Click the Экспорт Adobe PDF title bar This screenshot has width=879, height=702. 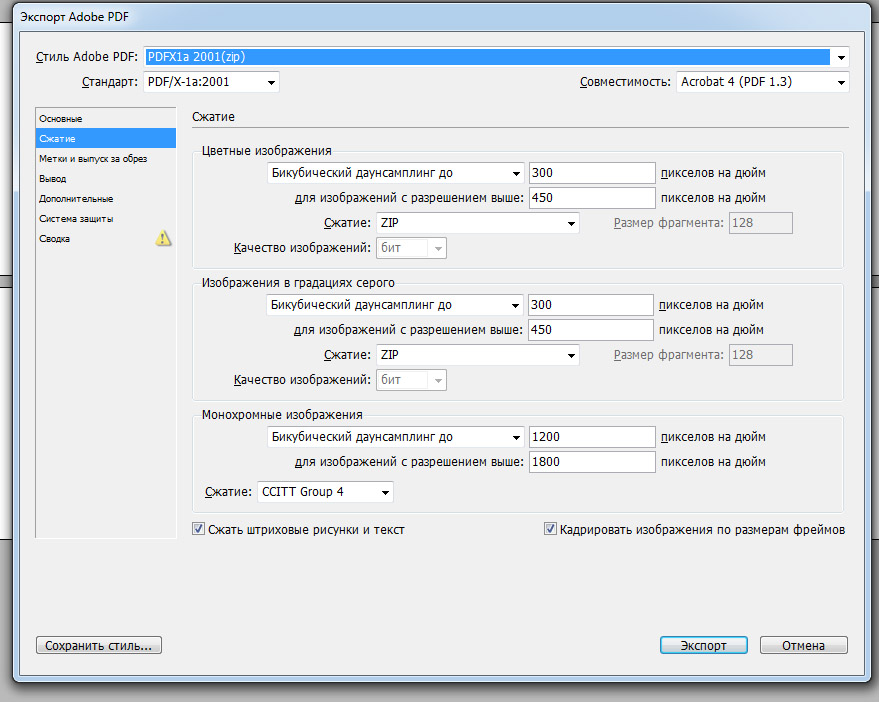(x=442, y=17)
